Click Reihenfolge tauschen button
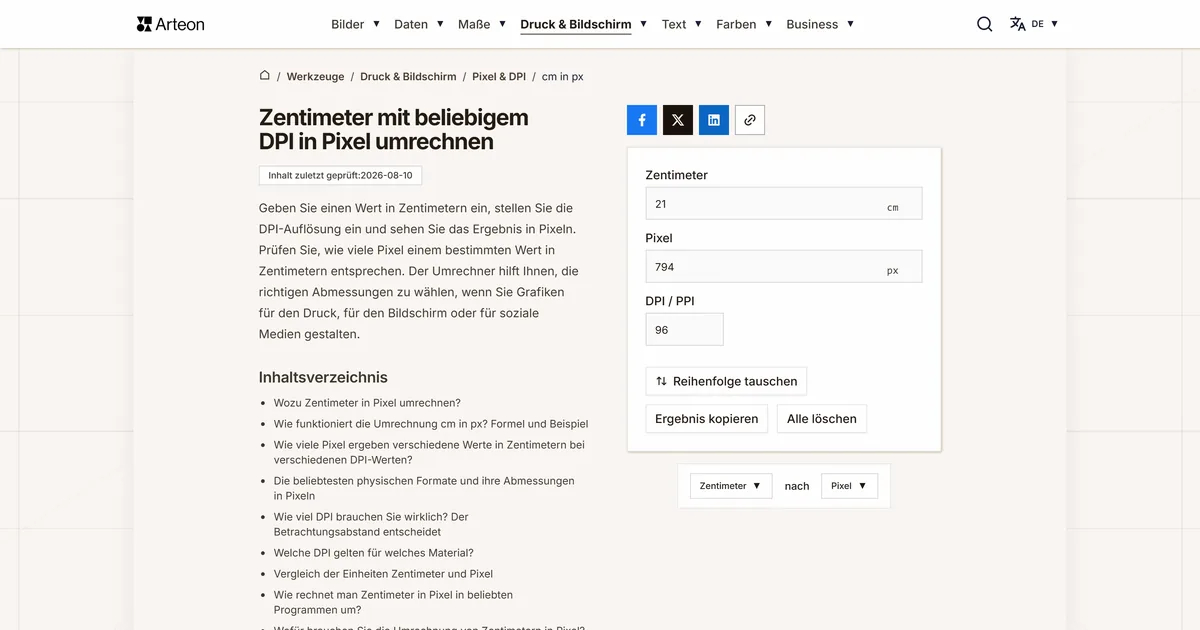The height and width of the screenshot is (630, 1200). pyautogui.click(x=726, y=381)
